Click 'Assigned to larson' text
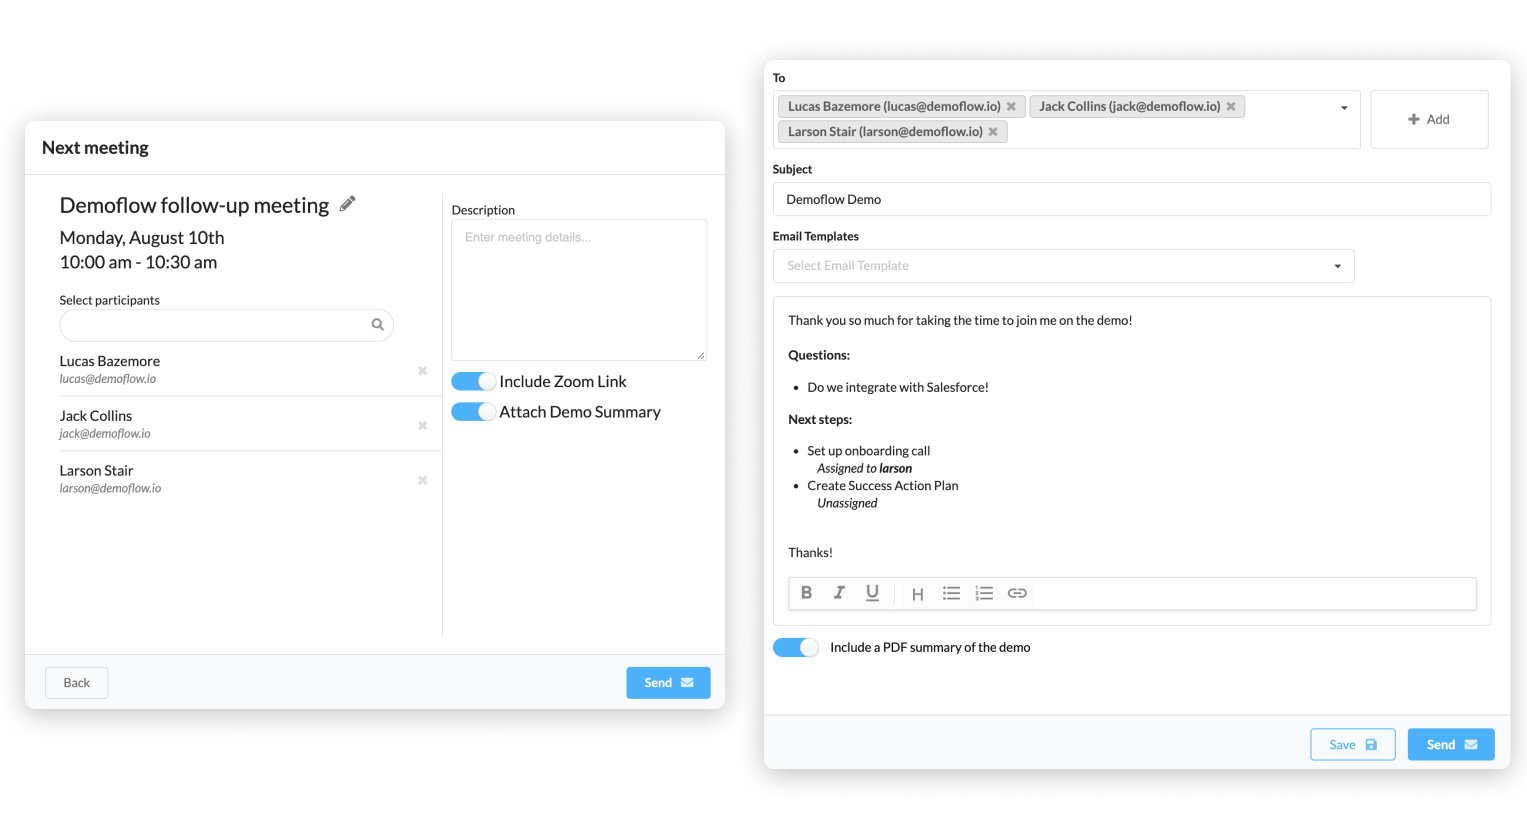The image size is (1527, 829). point(864,468)
